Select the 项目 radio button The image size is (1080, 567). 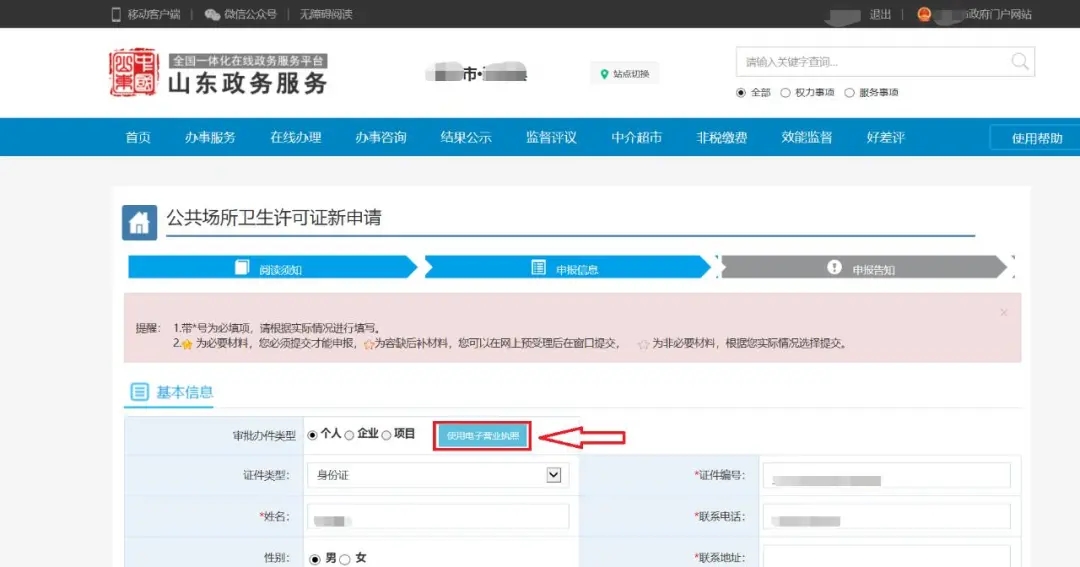[386, 435]
